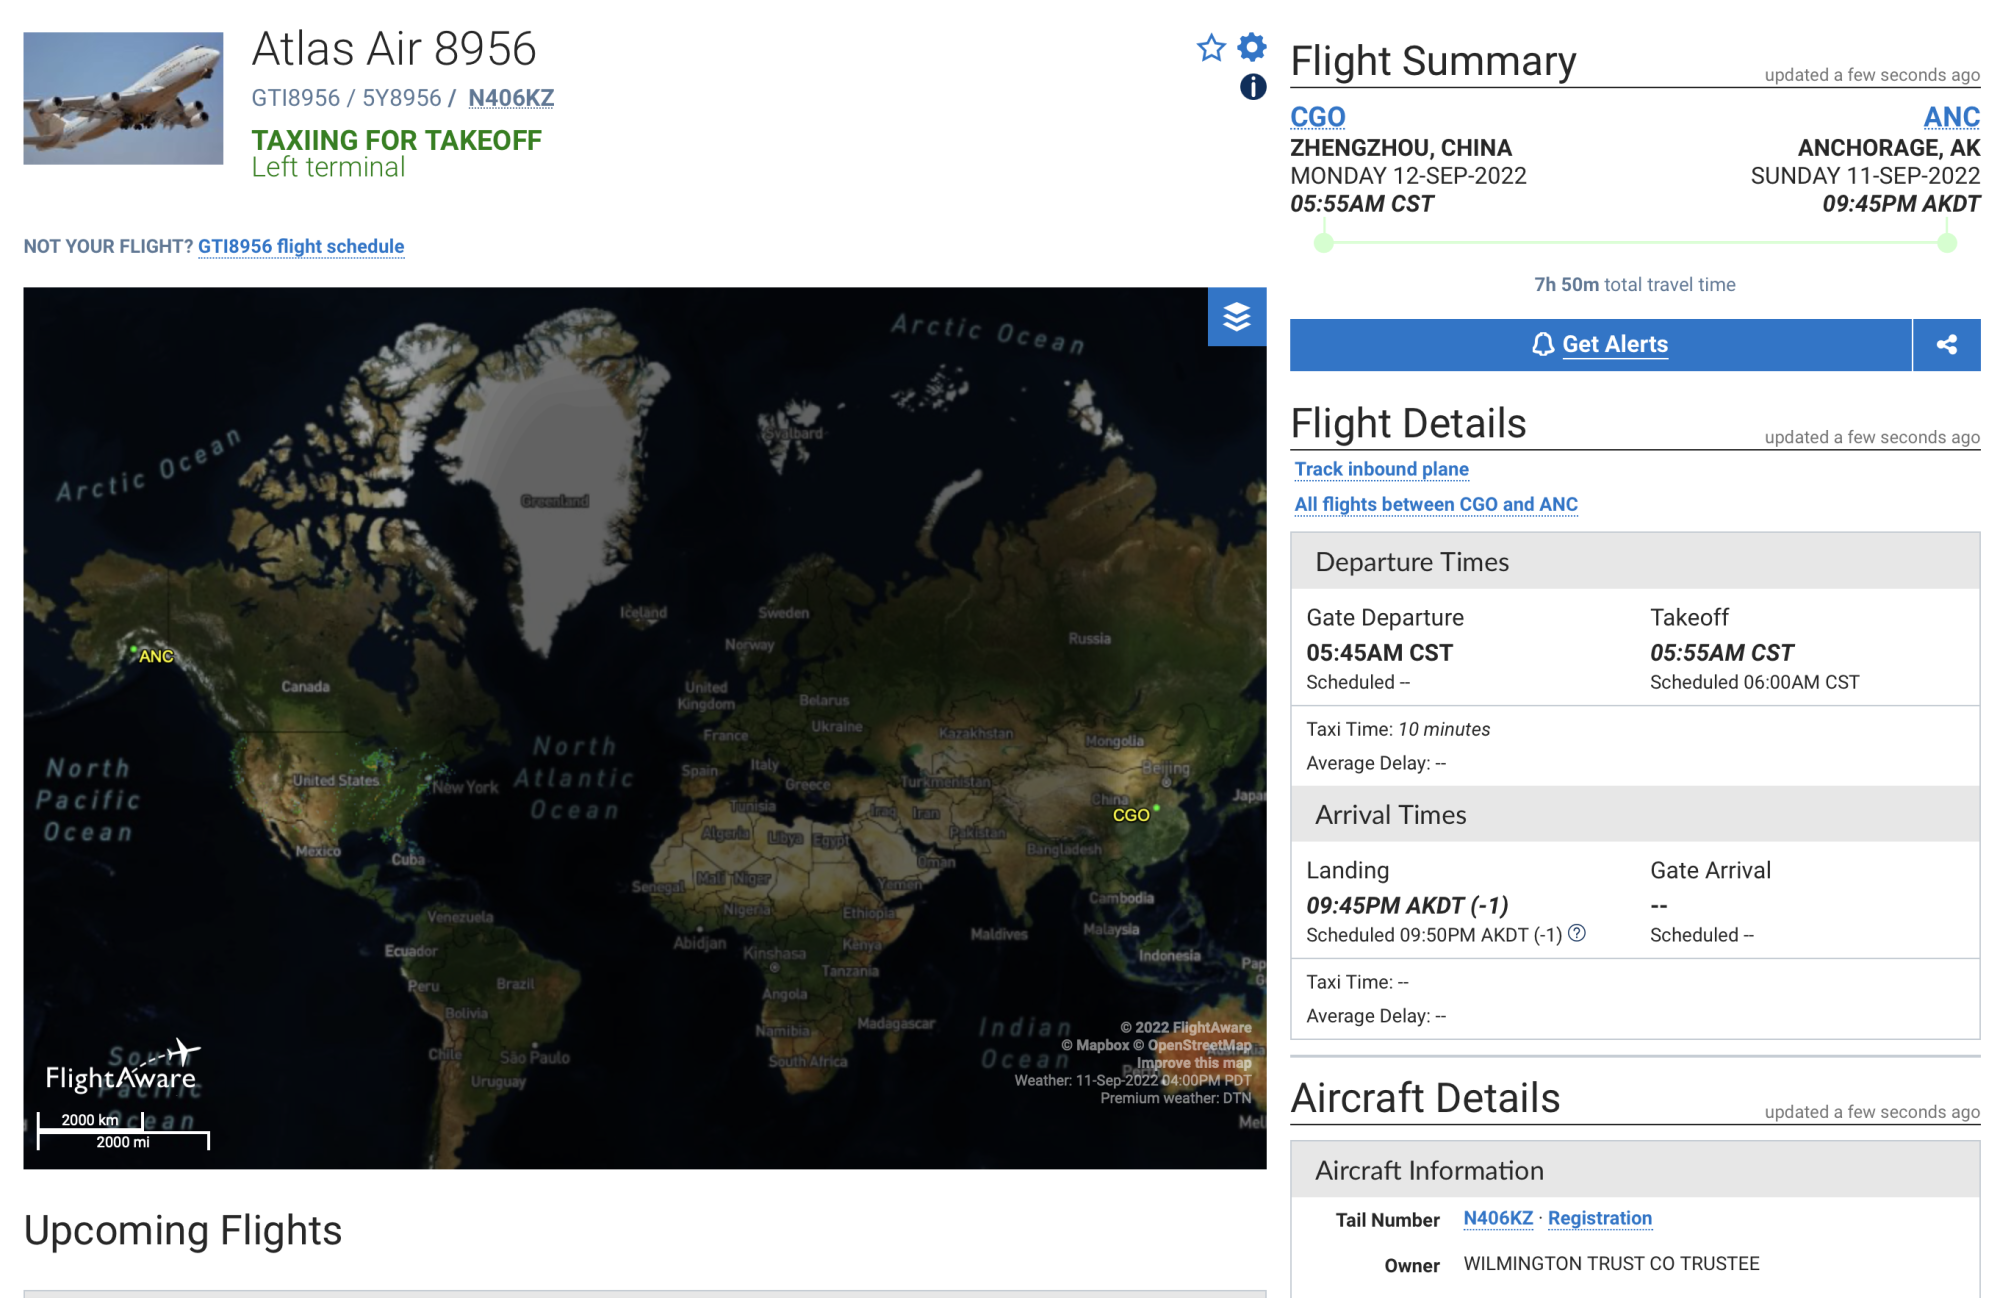Viewport: 2000px width, 1298px height.
Task: Click the Improve this map link
Action: (1193, 1063)
